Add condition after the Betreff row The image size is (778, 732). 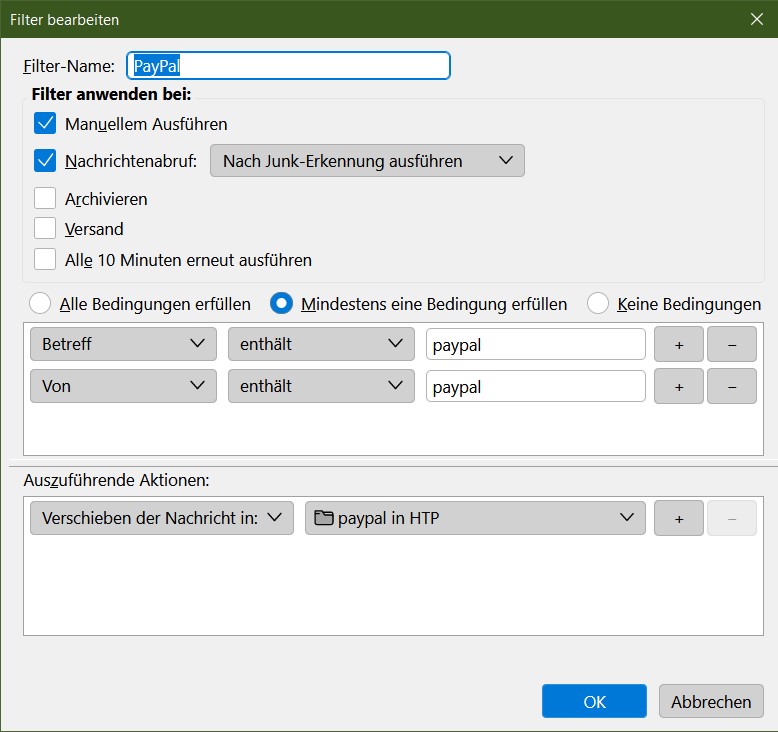point(679,344)
